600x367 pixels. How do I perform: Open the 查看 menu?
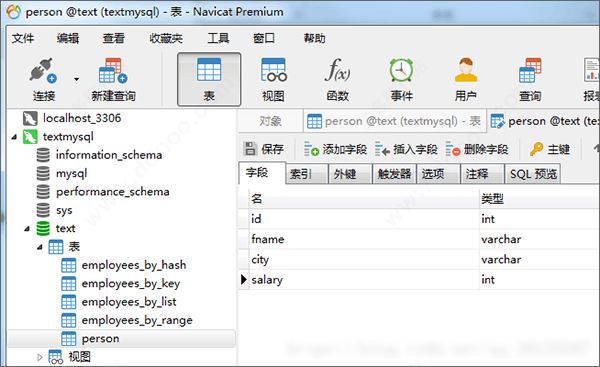coord(114,38)
